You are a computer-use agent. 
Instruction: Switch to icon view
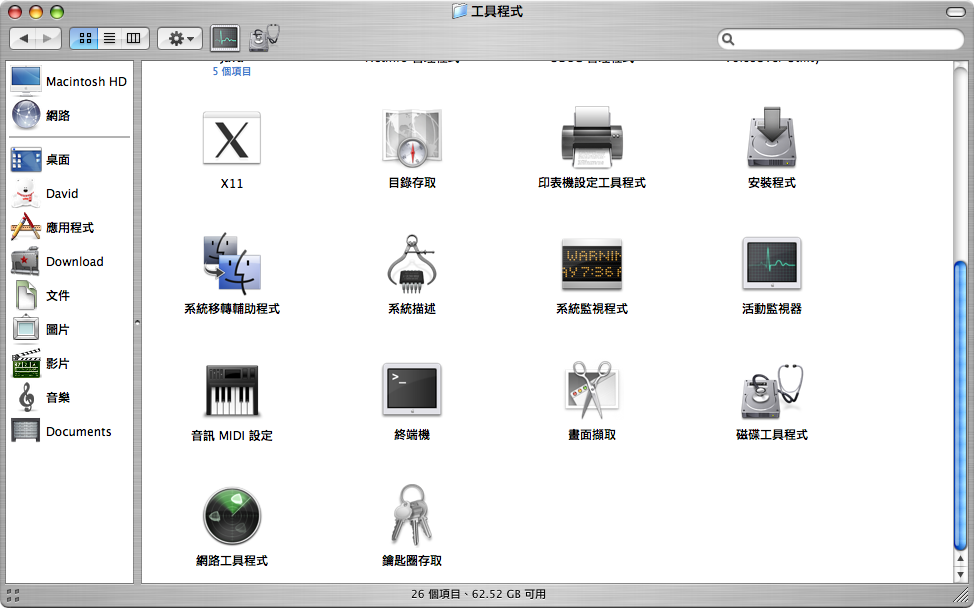84,39
